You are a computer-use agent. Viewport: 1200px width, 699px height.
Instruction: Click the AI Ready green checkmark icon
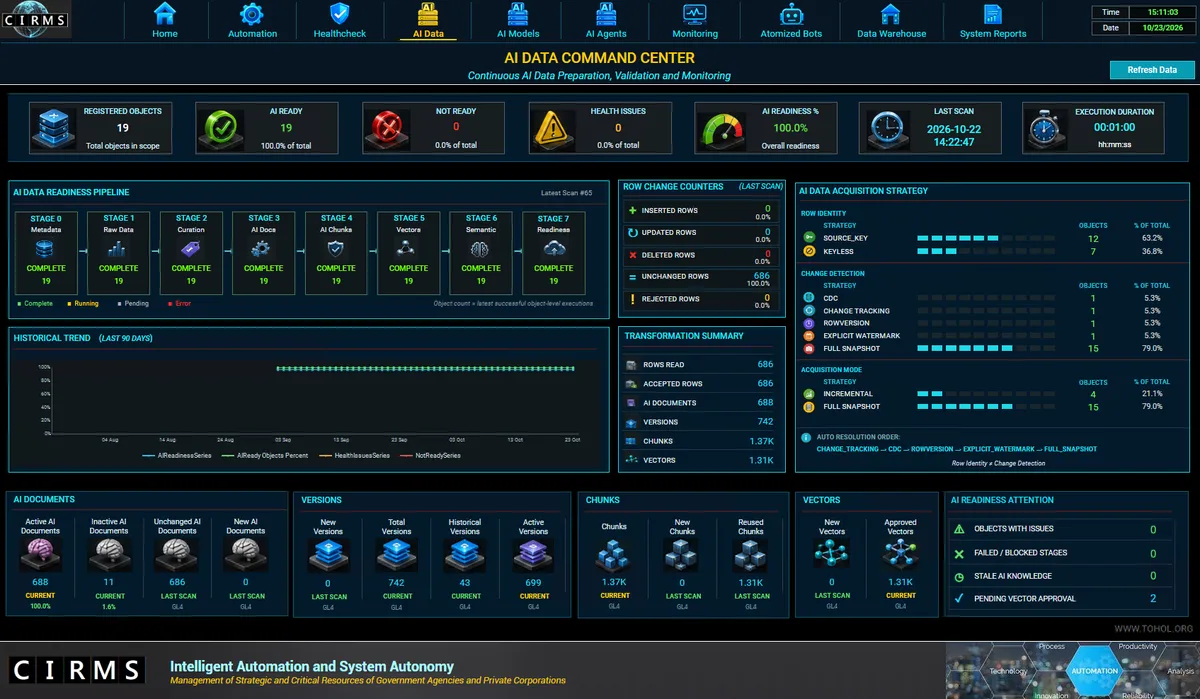point(219,128)
